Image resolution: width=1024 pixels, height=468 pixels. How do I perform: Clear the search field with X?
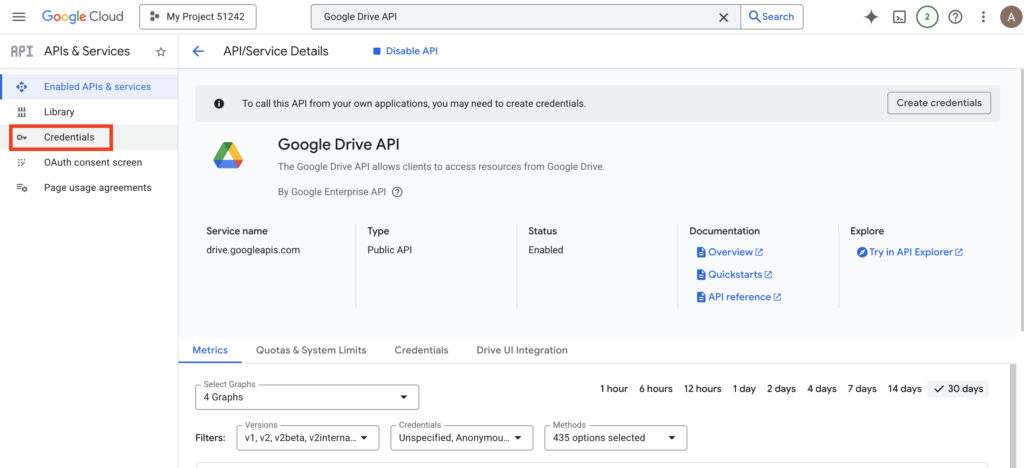click(x=724, y=17)
